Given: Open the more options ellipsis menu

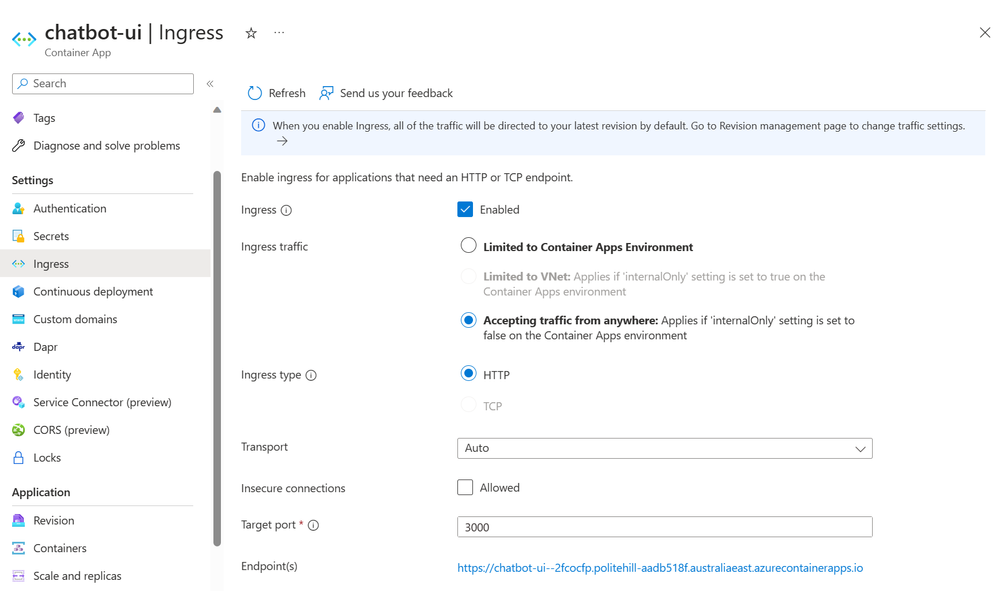Looking at the screenshot, I should (x=279, y=32).
